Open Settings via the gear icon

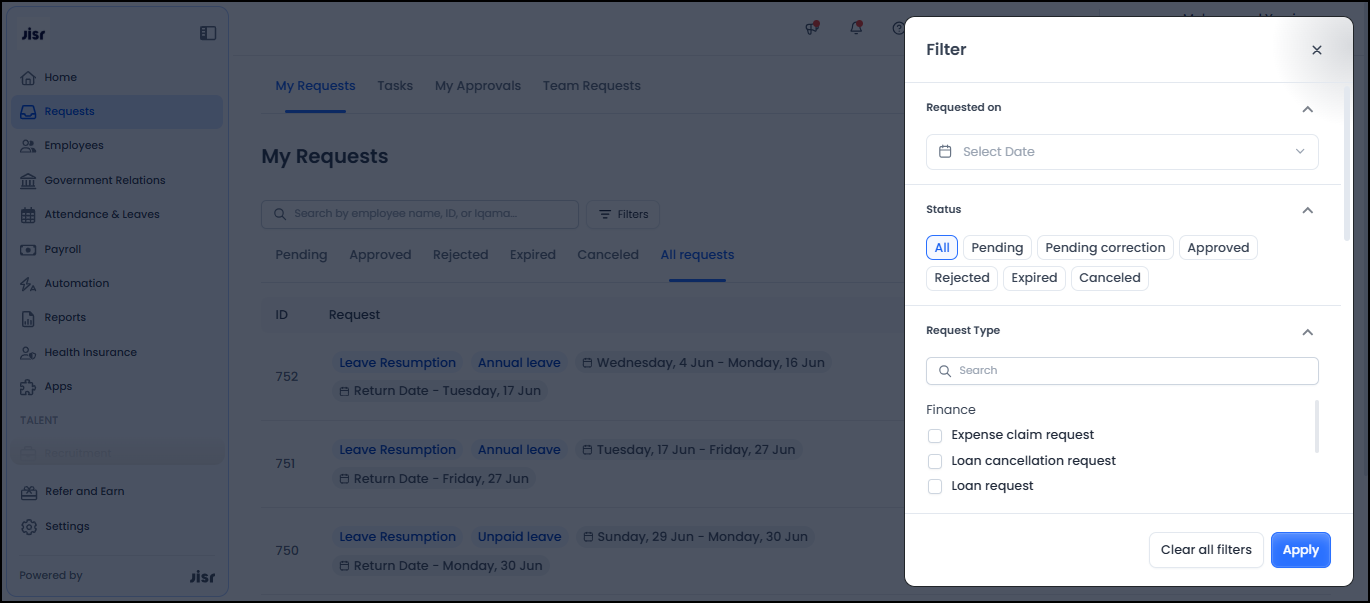click(28, 527)
